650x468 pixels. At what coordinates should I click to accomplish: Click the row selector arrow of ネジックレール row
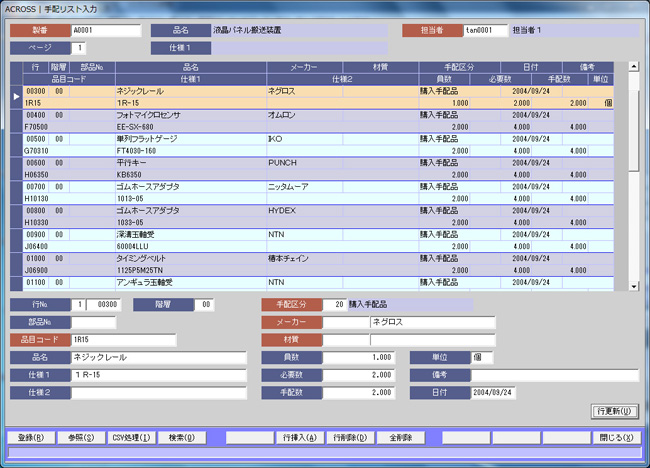coord(15,96)
